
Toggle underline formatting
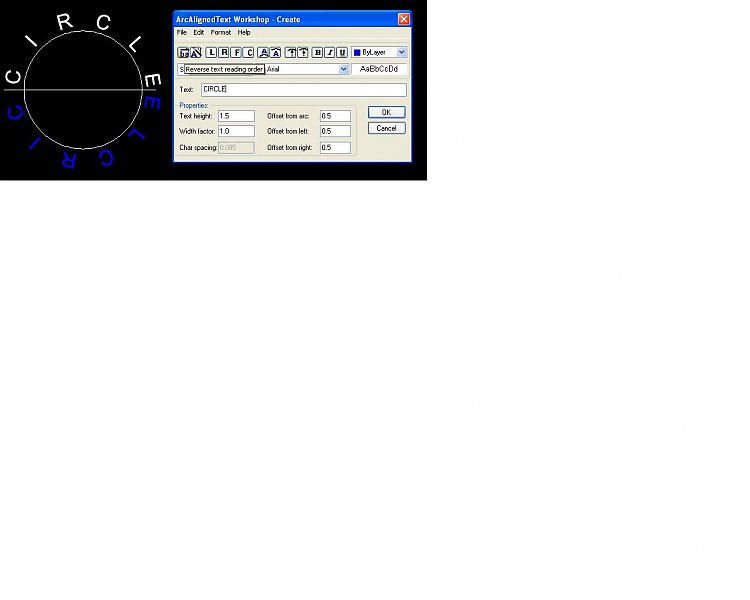tap(342, 52)
